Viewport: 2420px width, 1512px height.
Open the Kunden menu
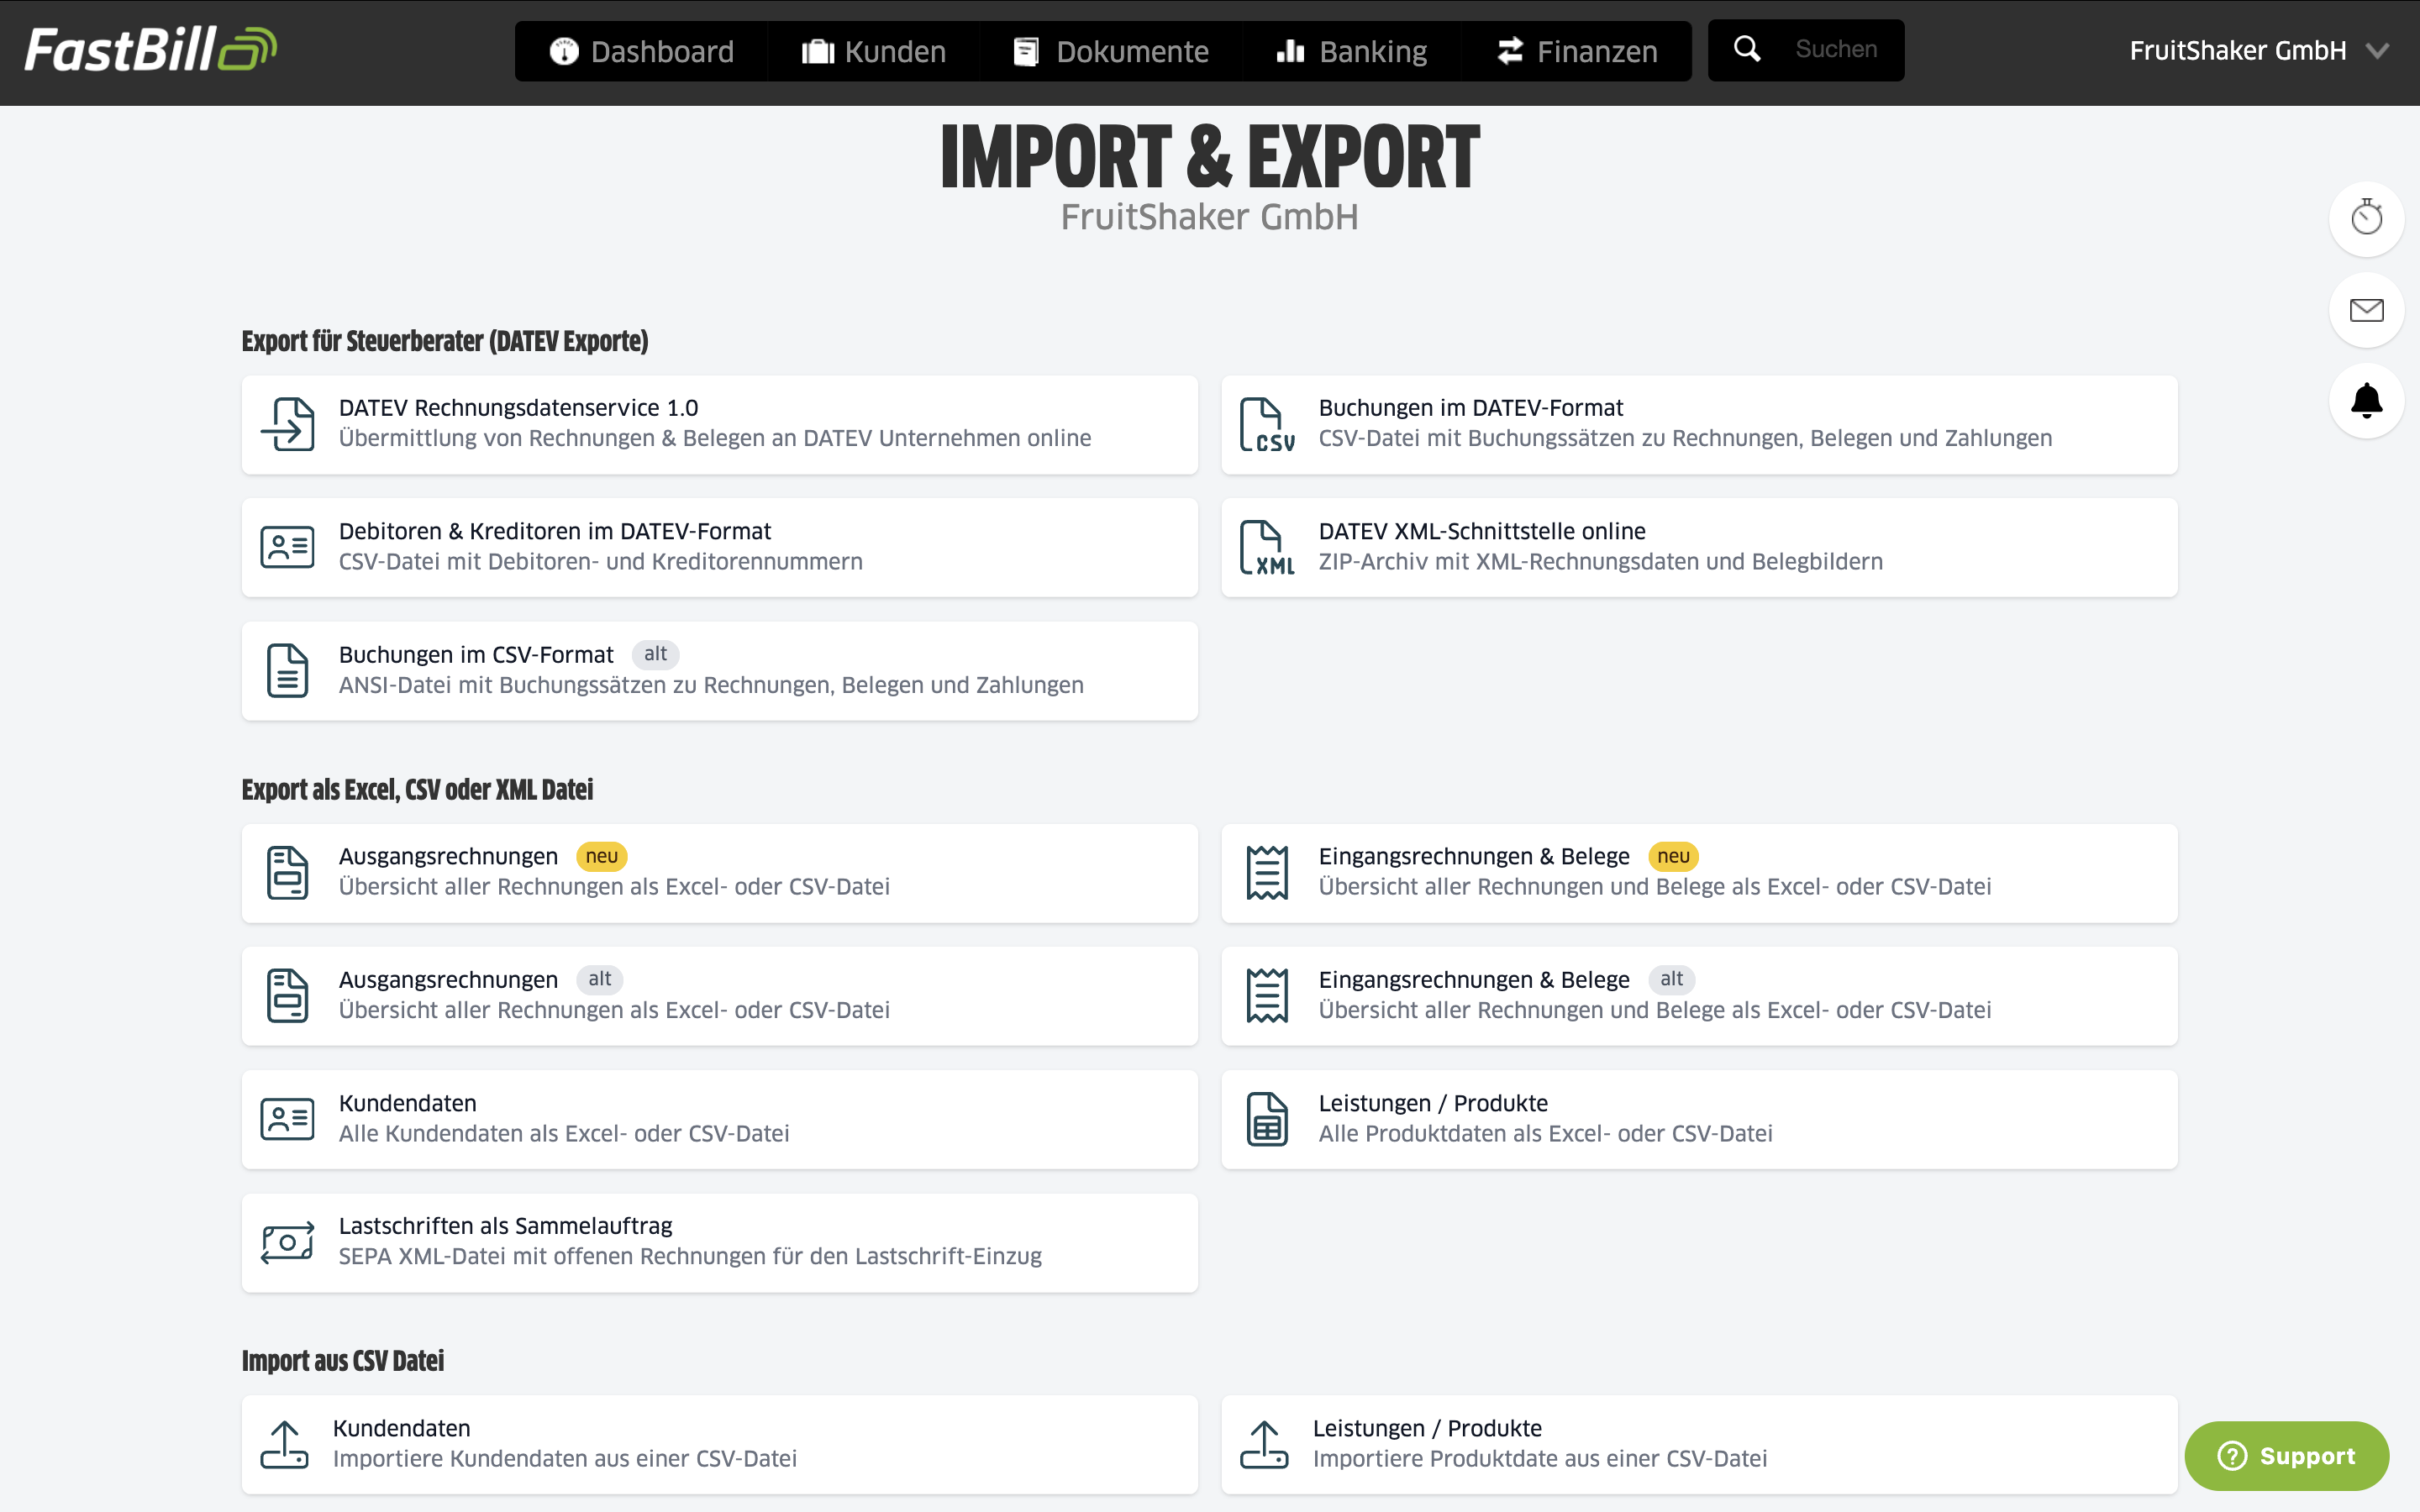[x=874, y=51]
